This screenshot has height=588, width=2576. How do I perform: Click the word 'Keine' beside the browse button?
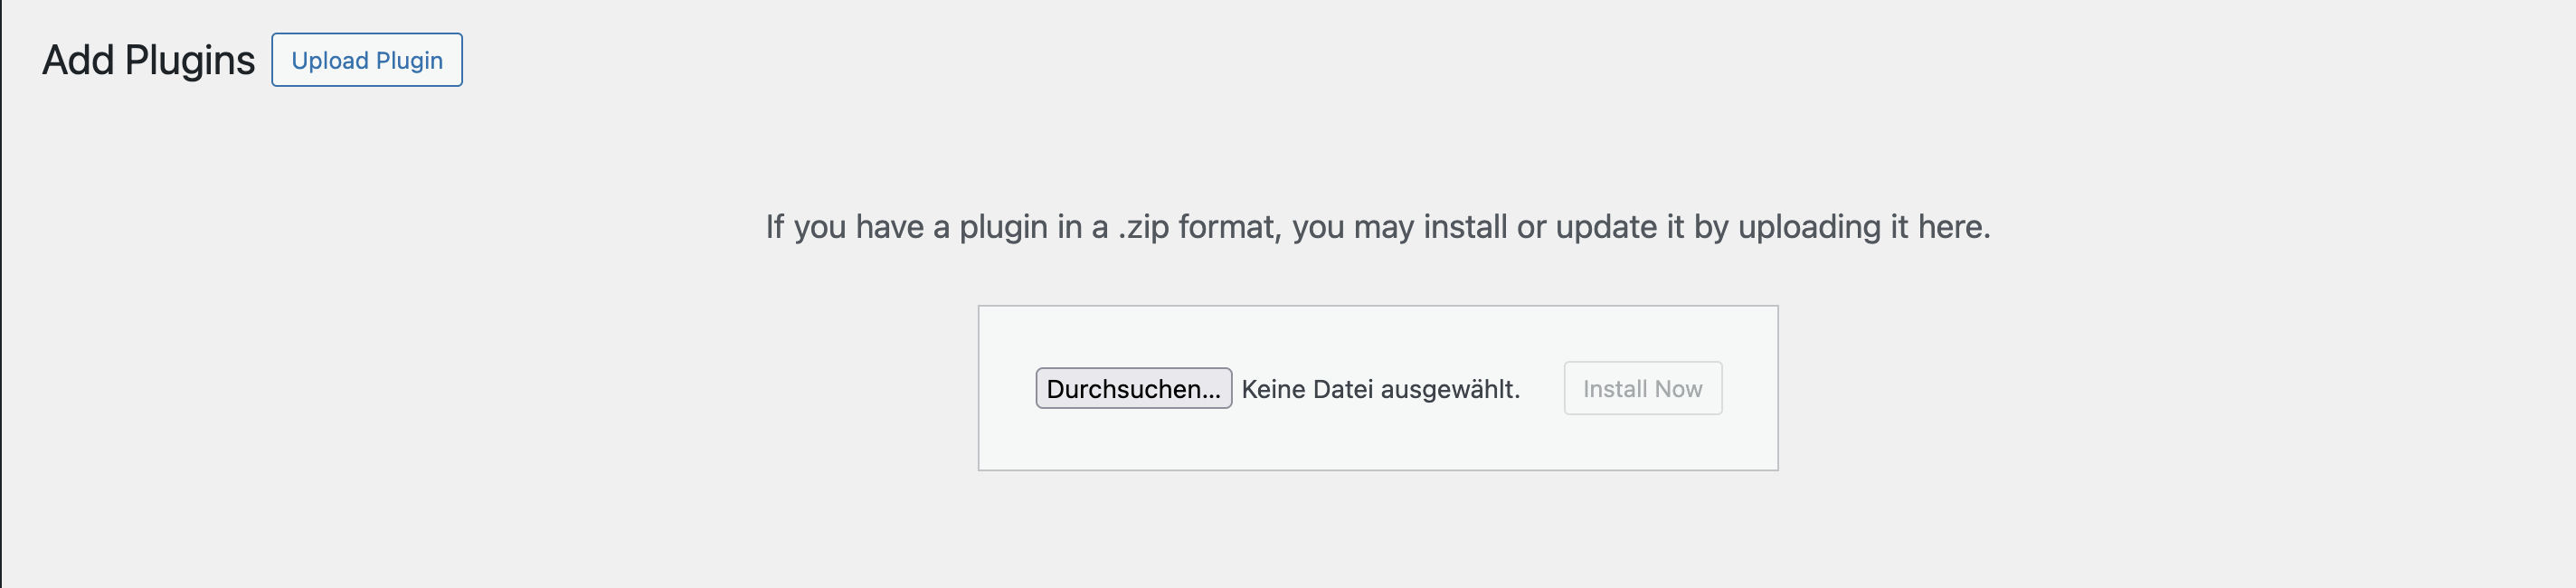coord(1273,389)
